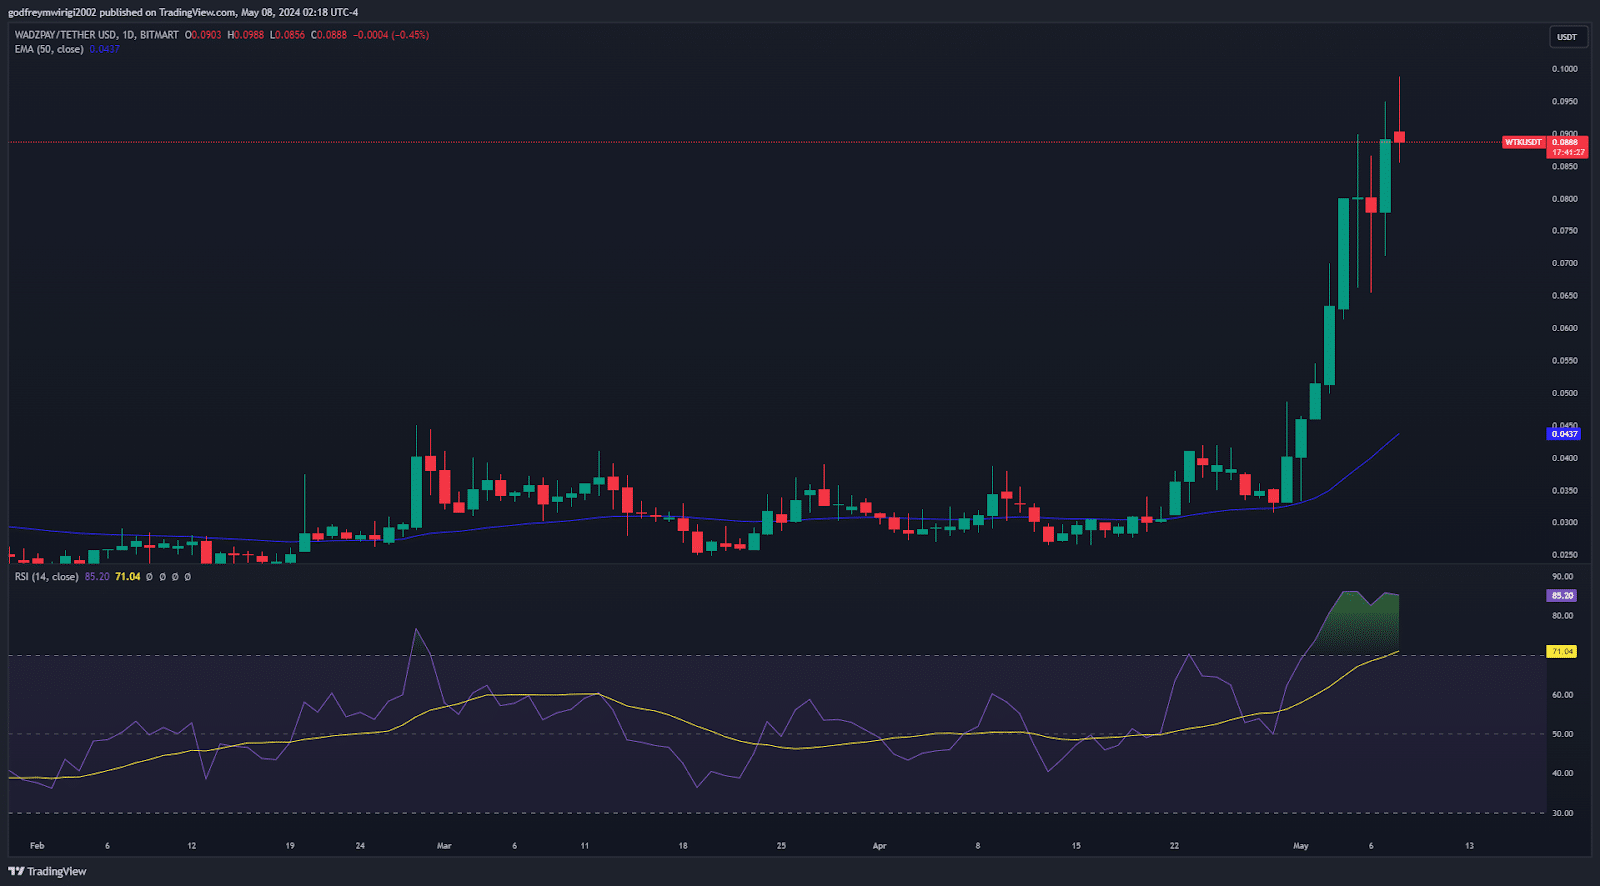Select the WADZPAY/TETHER USD symbol title
1600x886 pixels.
tap(65, 35)
